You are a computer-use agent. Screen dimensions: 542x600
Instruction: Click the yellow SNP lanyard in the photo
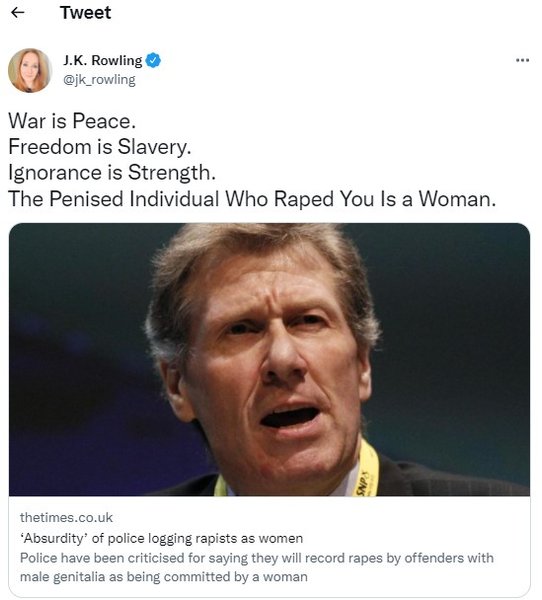(367, 471)
